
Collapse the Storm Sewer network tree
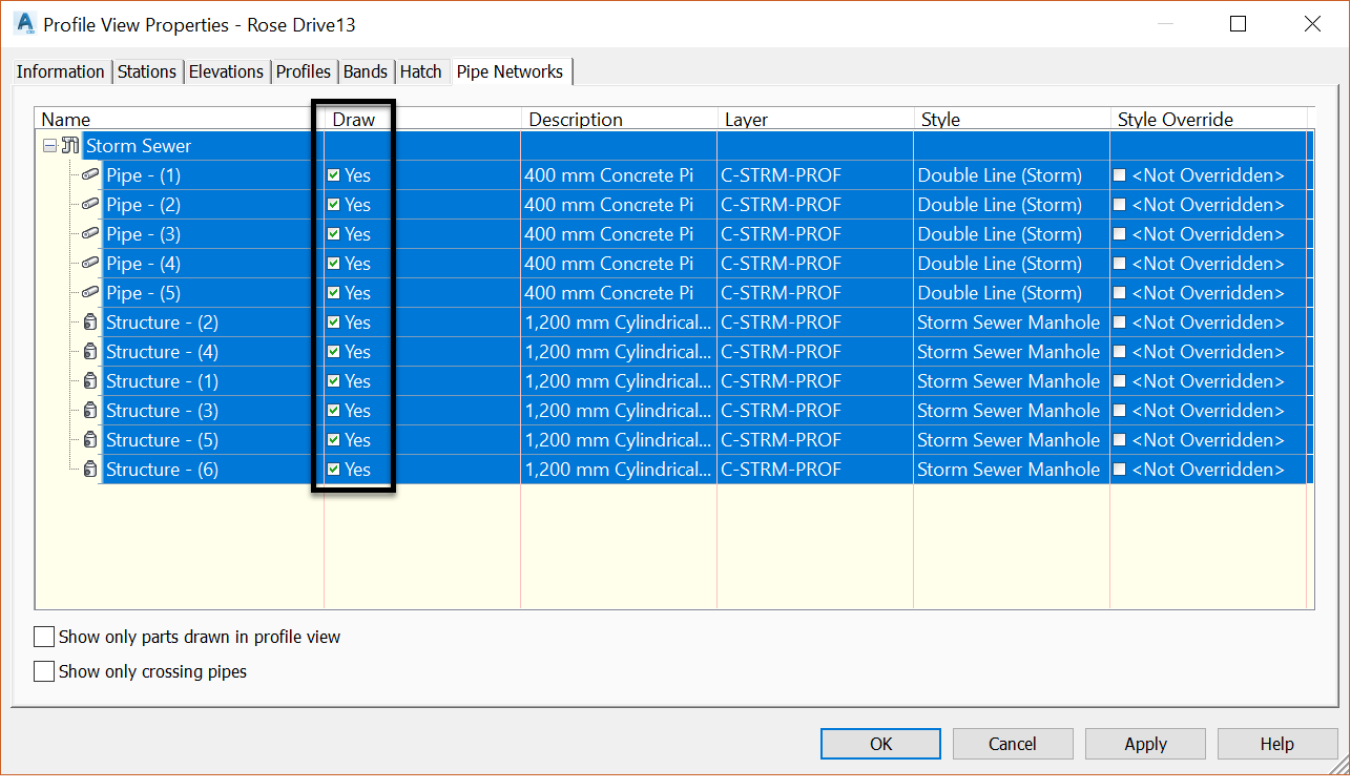pyautogui.click(x=49, y=146)
